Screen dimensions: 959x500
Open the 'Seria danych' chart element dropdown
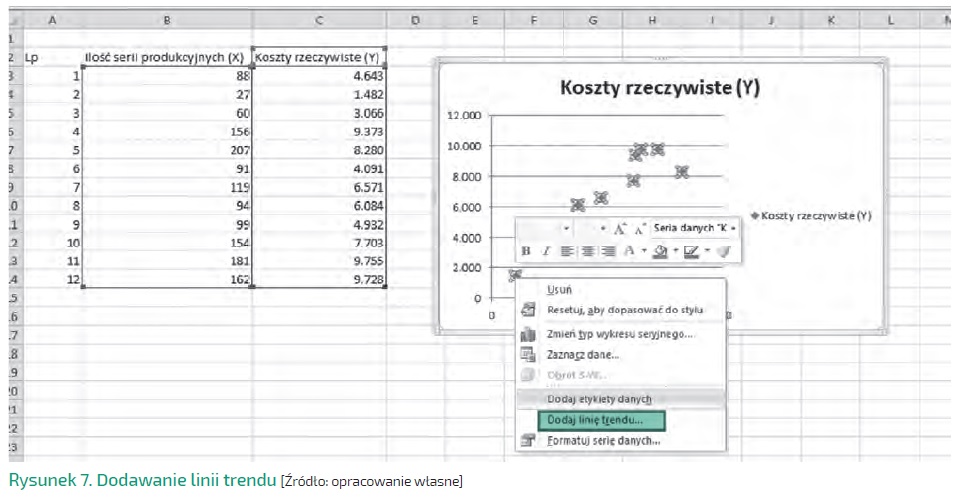(x=694, y=228)
